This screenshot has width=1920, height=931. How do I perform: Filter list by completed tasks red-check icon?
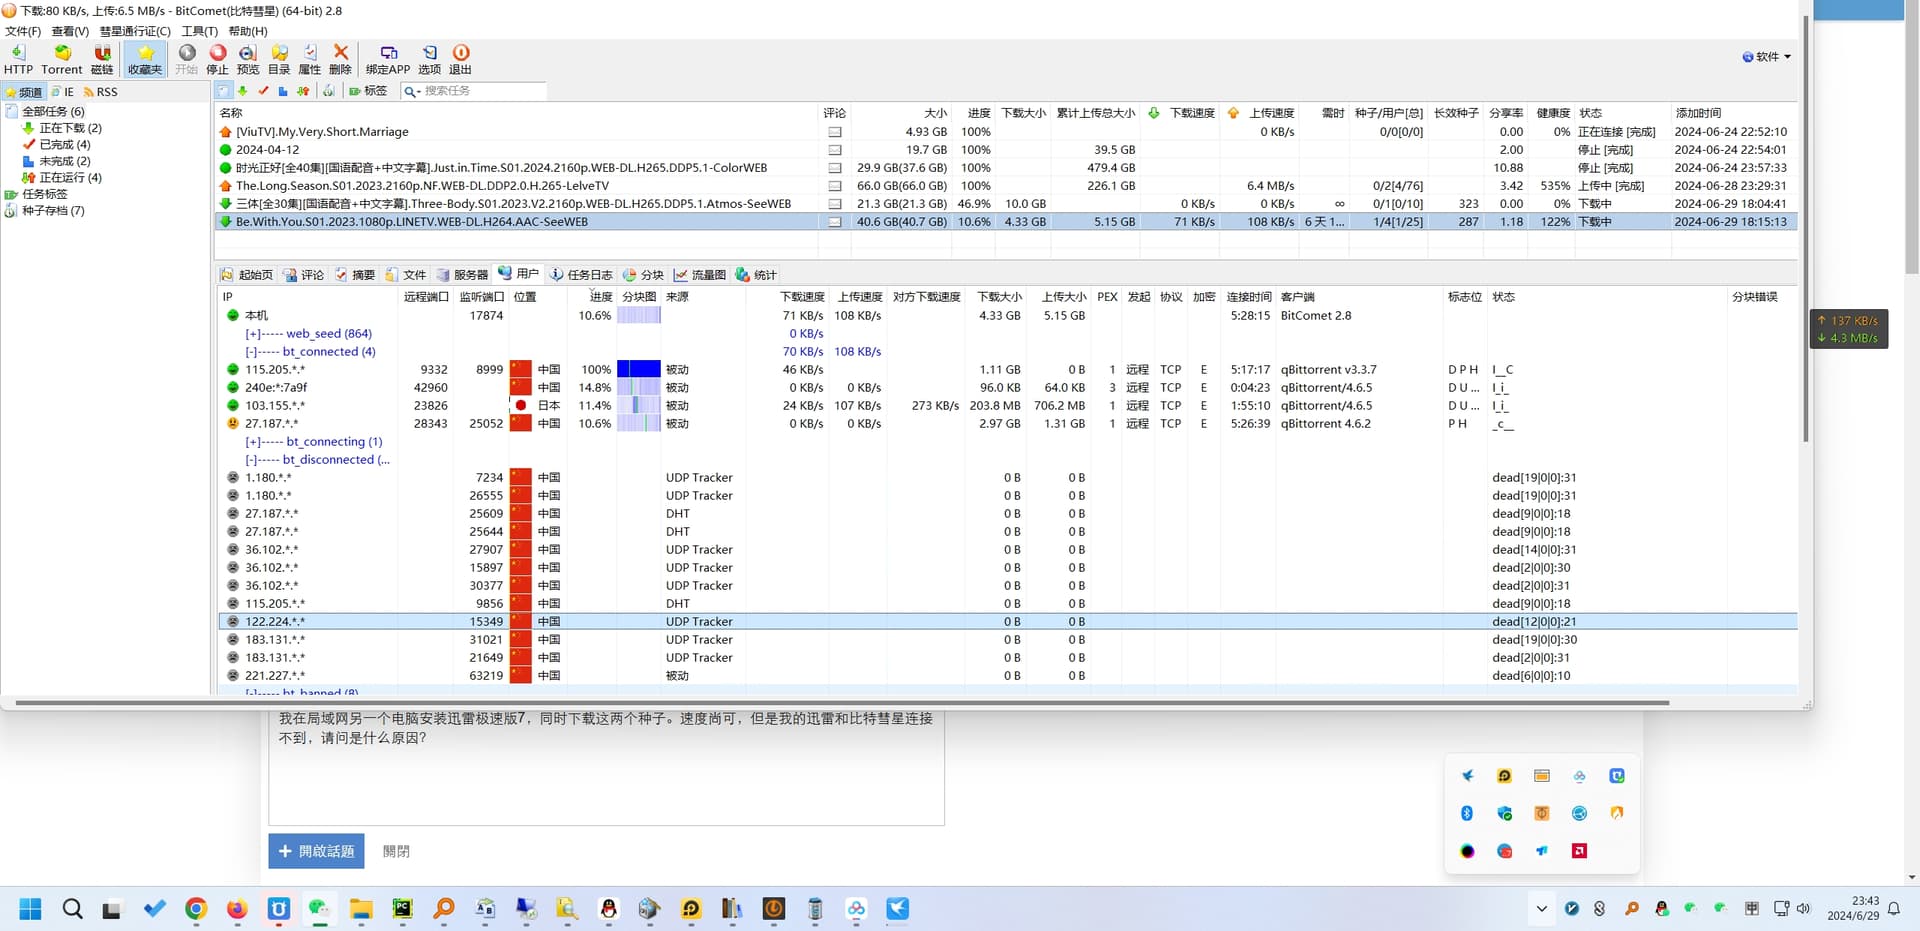point(263,91)
